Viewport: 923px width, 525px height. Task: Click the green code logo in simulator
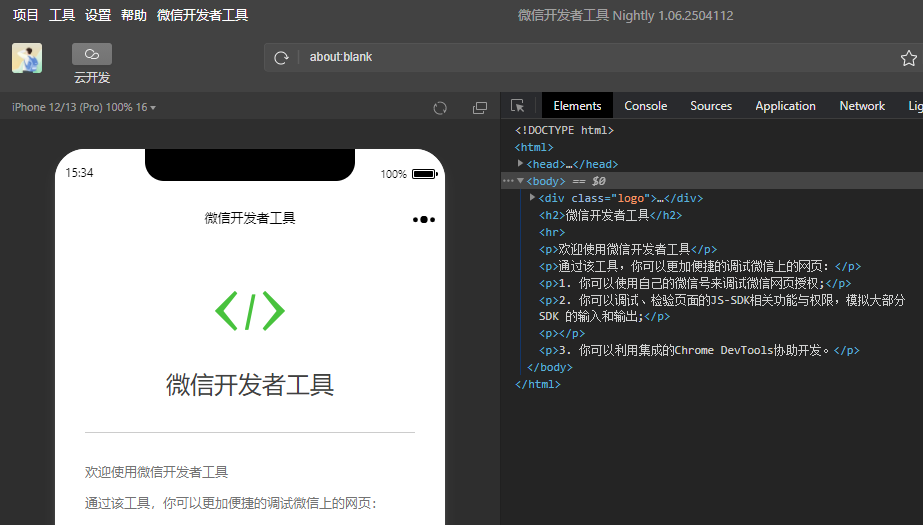tap(250, 311)
